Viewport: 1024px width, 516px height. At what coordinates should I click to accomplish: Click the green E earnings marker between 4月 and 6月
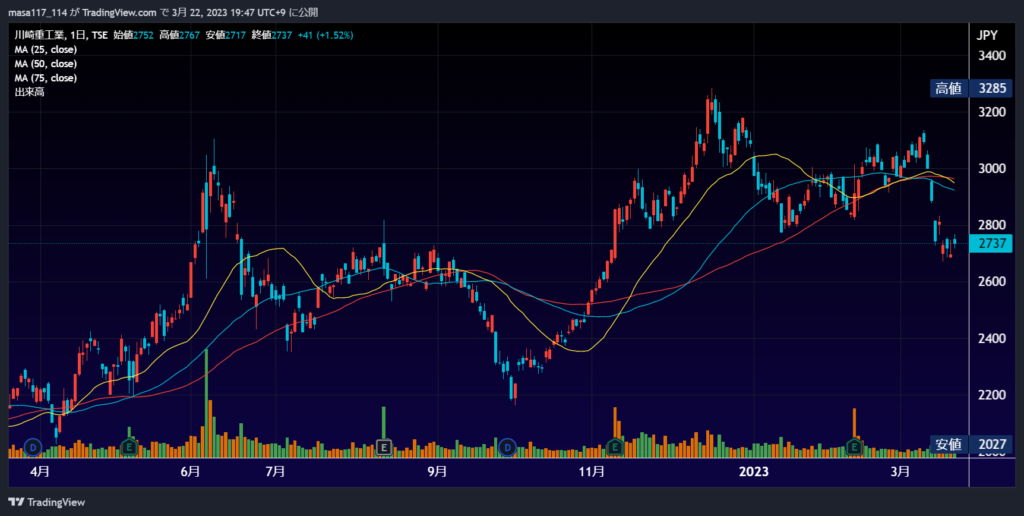pos(129,447)
